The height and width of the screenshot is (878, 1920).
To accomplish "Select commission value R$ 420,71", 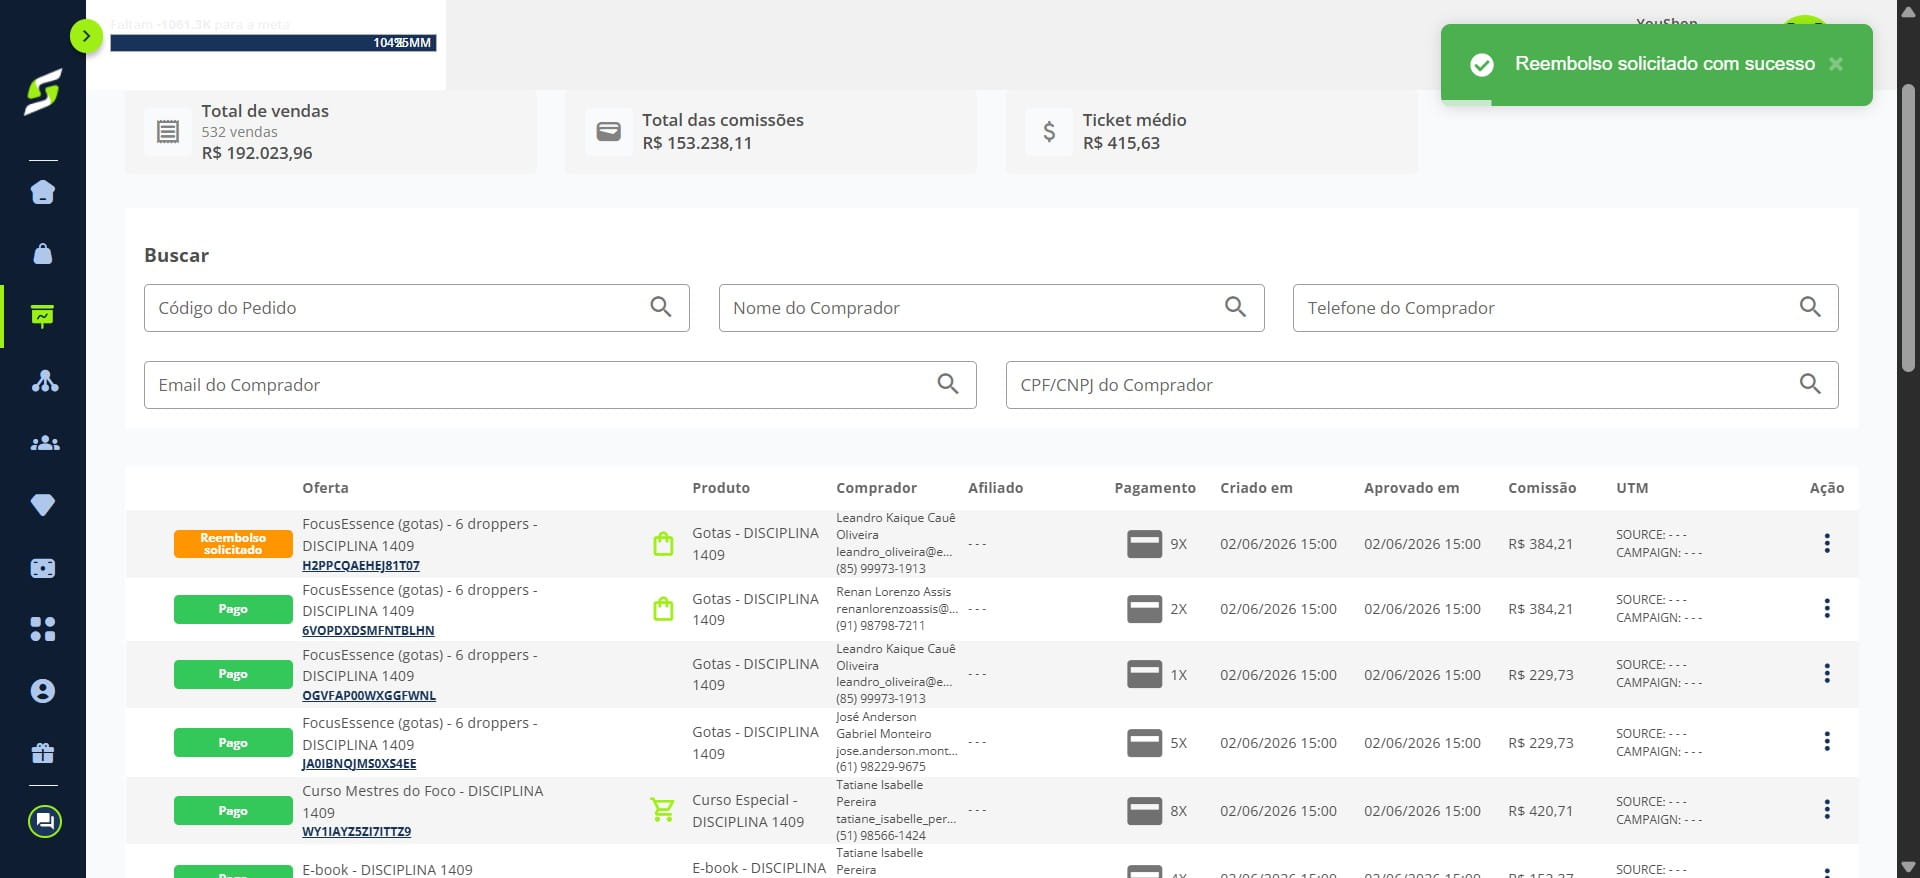I will click(1540, 811).
